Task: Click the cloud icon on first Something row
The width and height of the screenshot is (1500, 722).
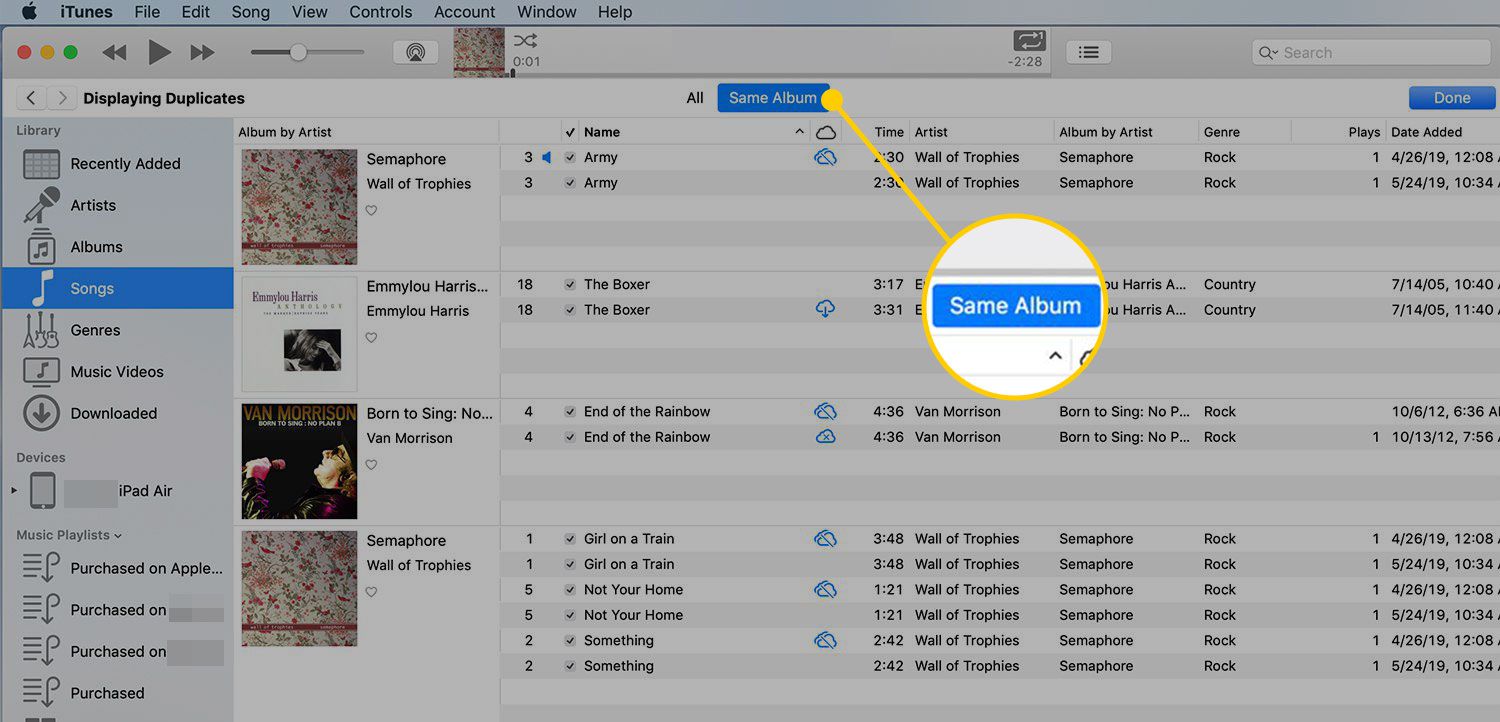Action: click(x=825, y=640)
